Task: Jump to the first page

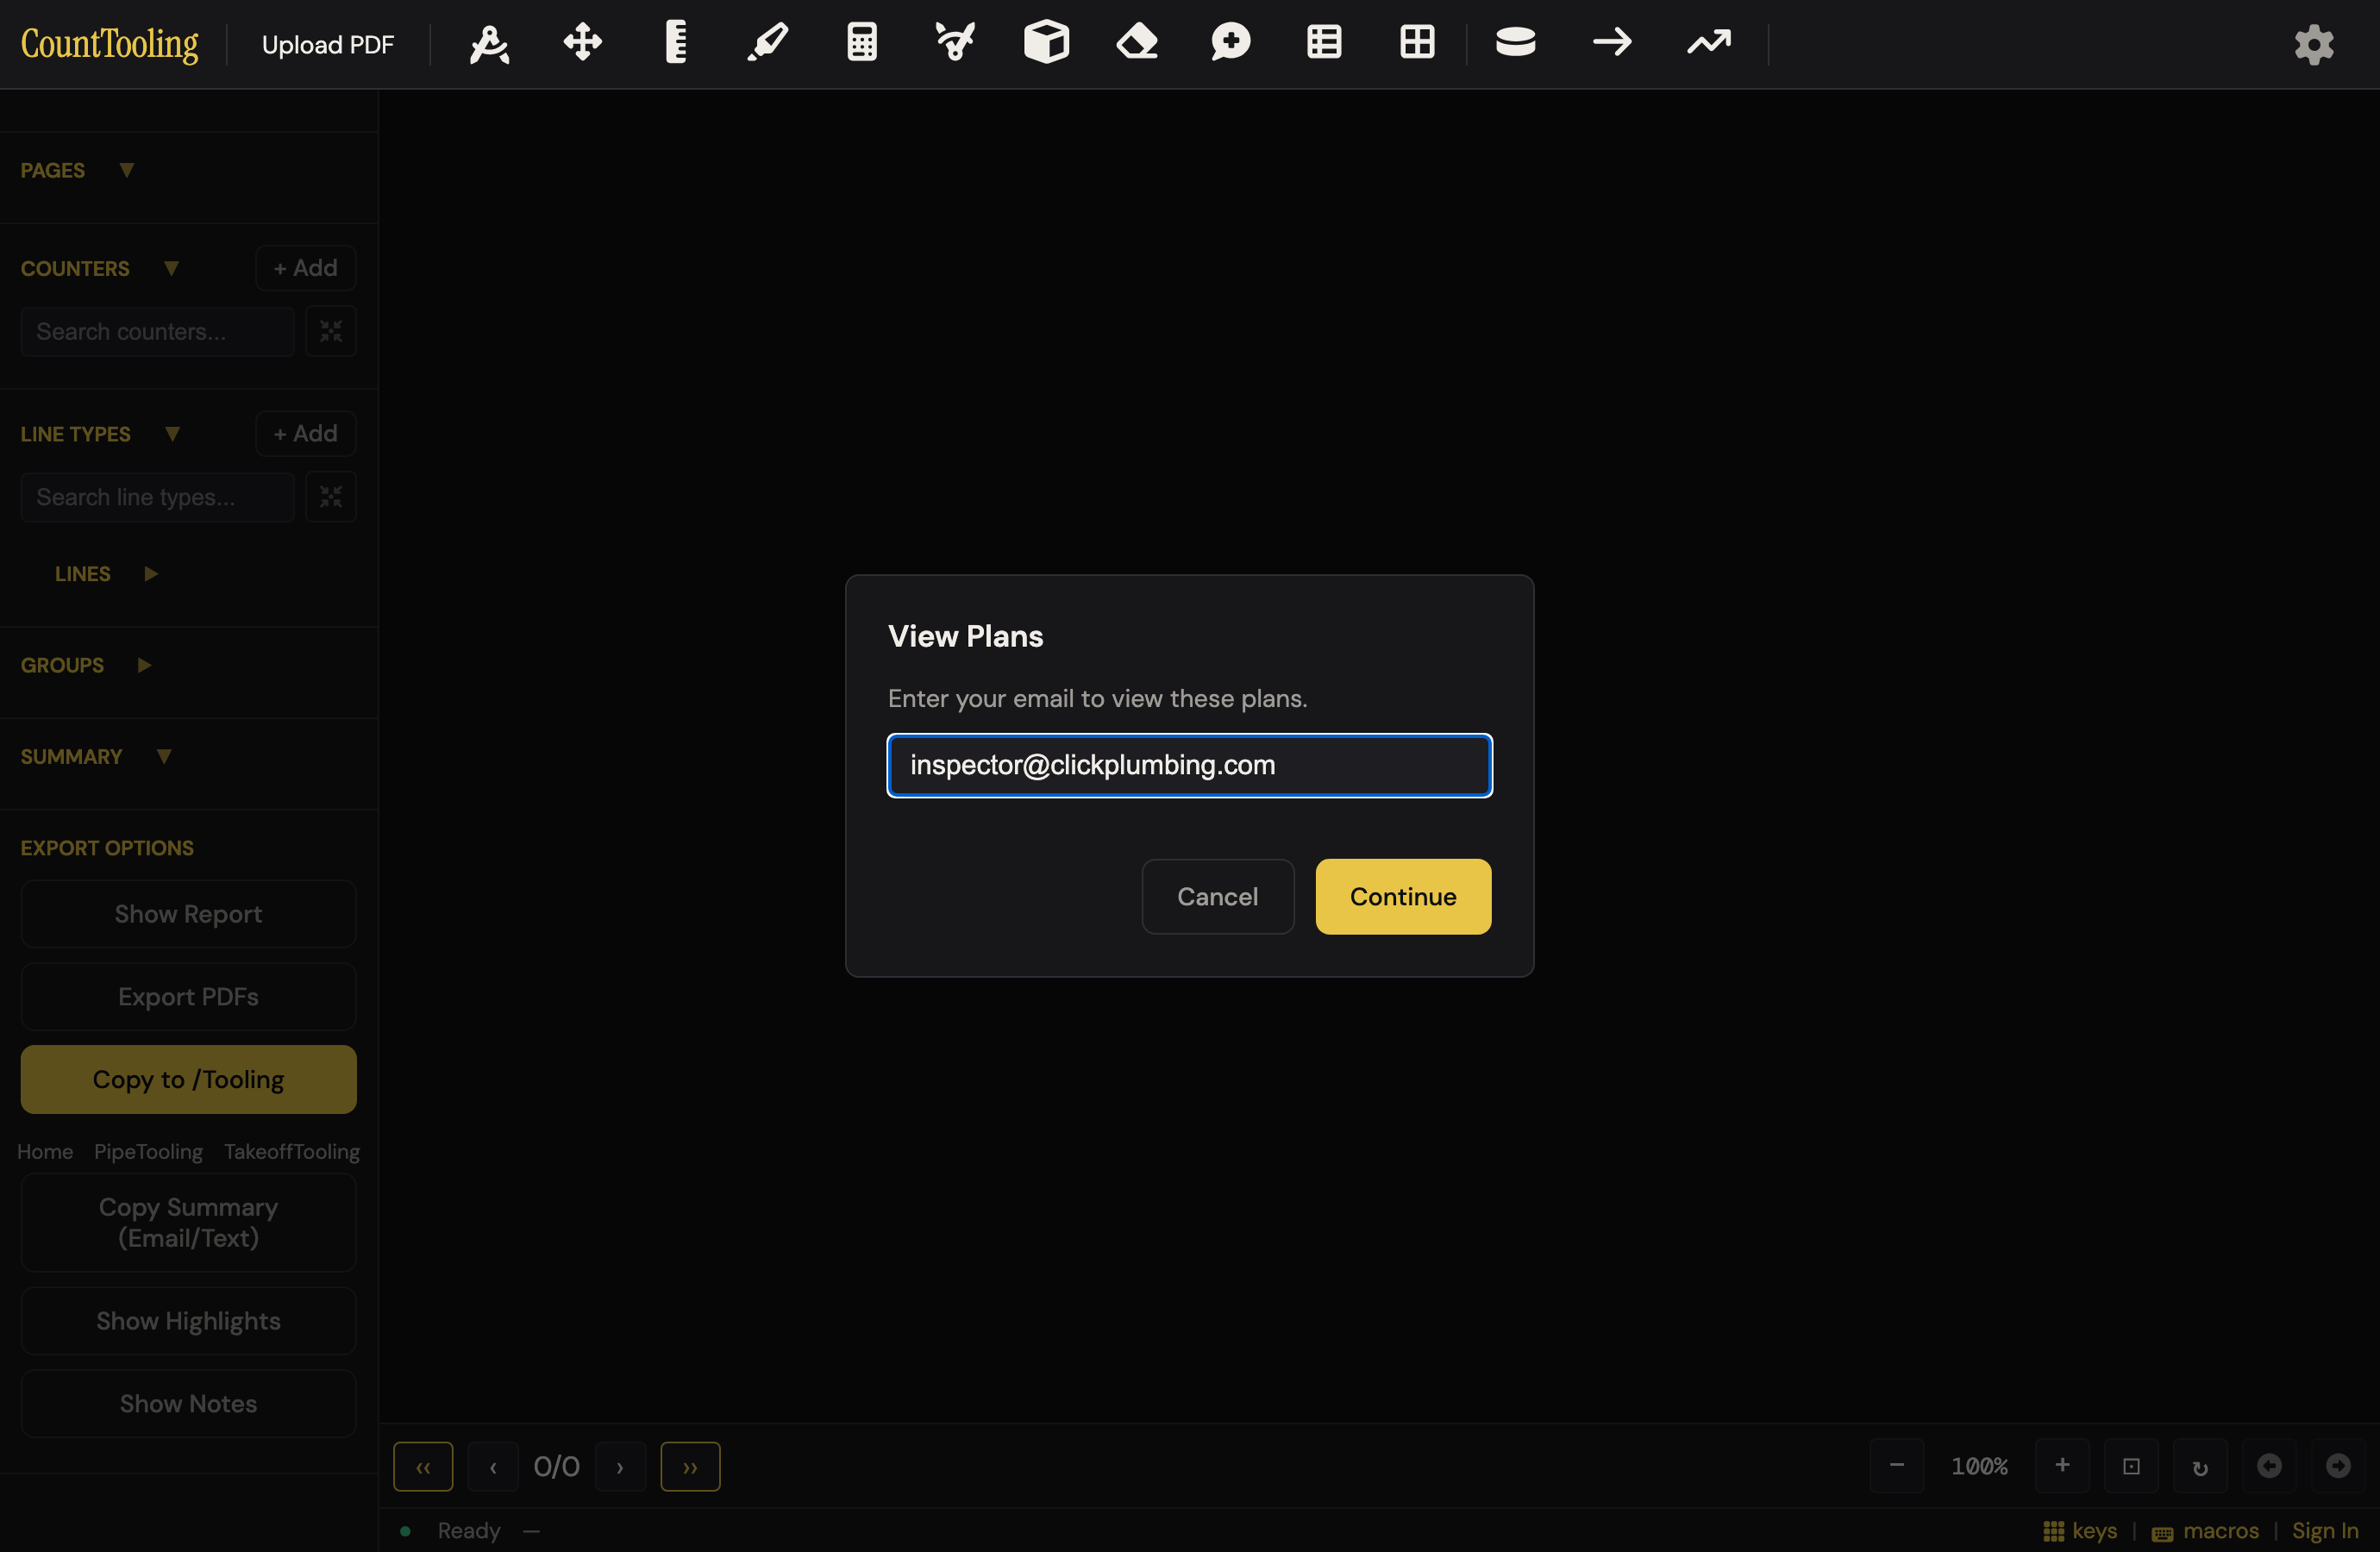Action: [x=423, y=1467]
